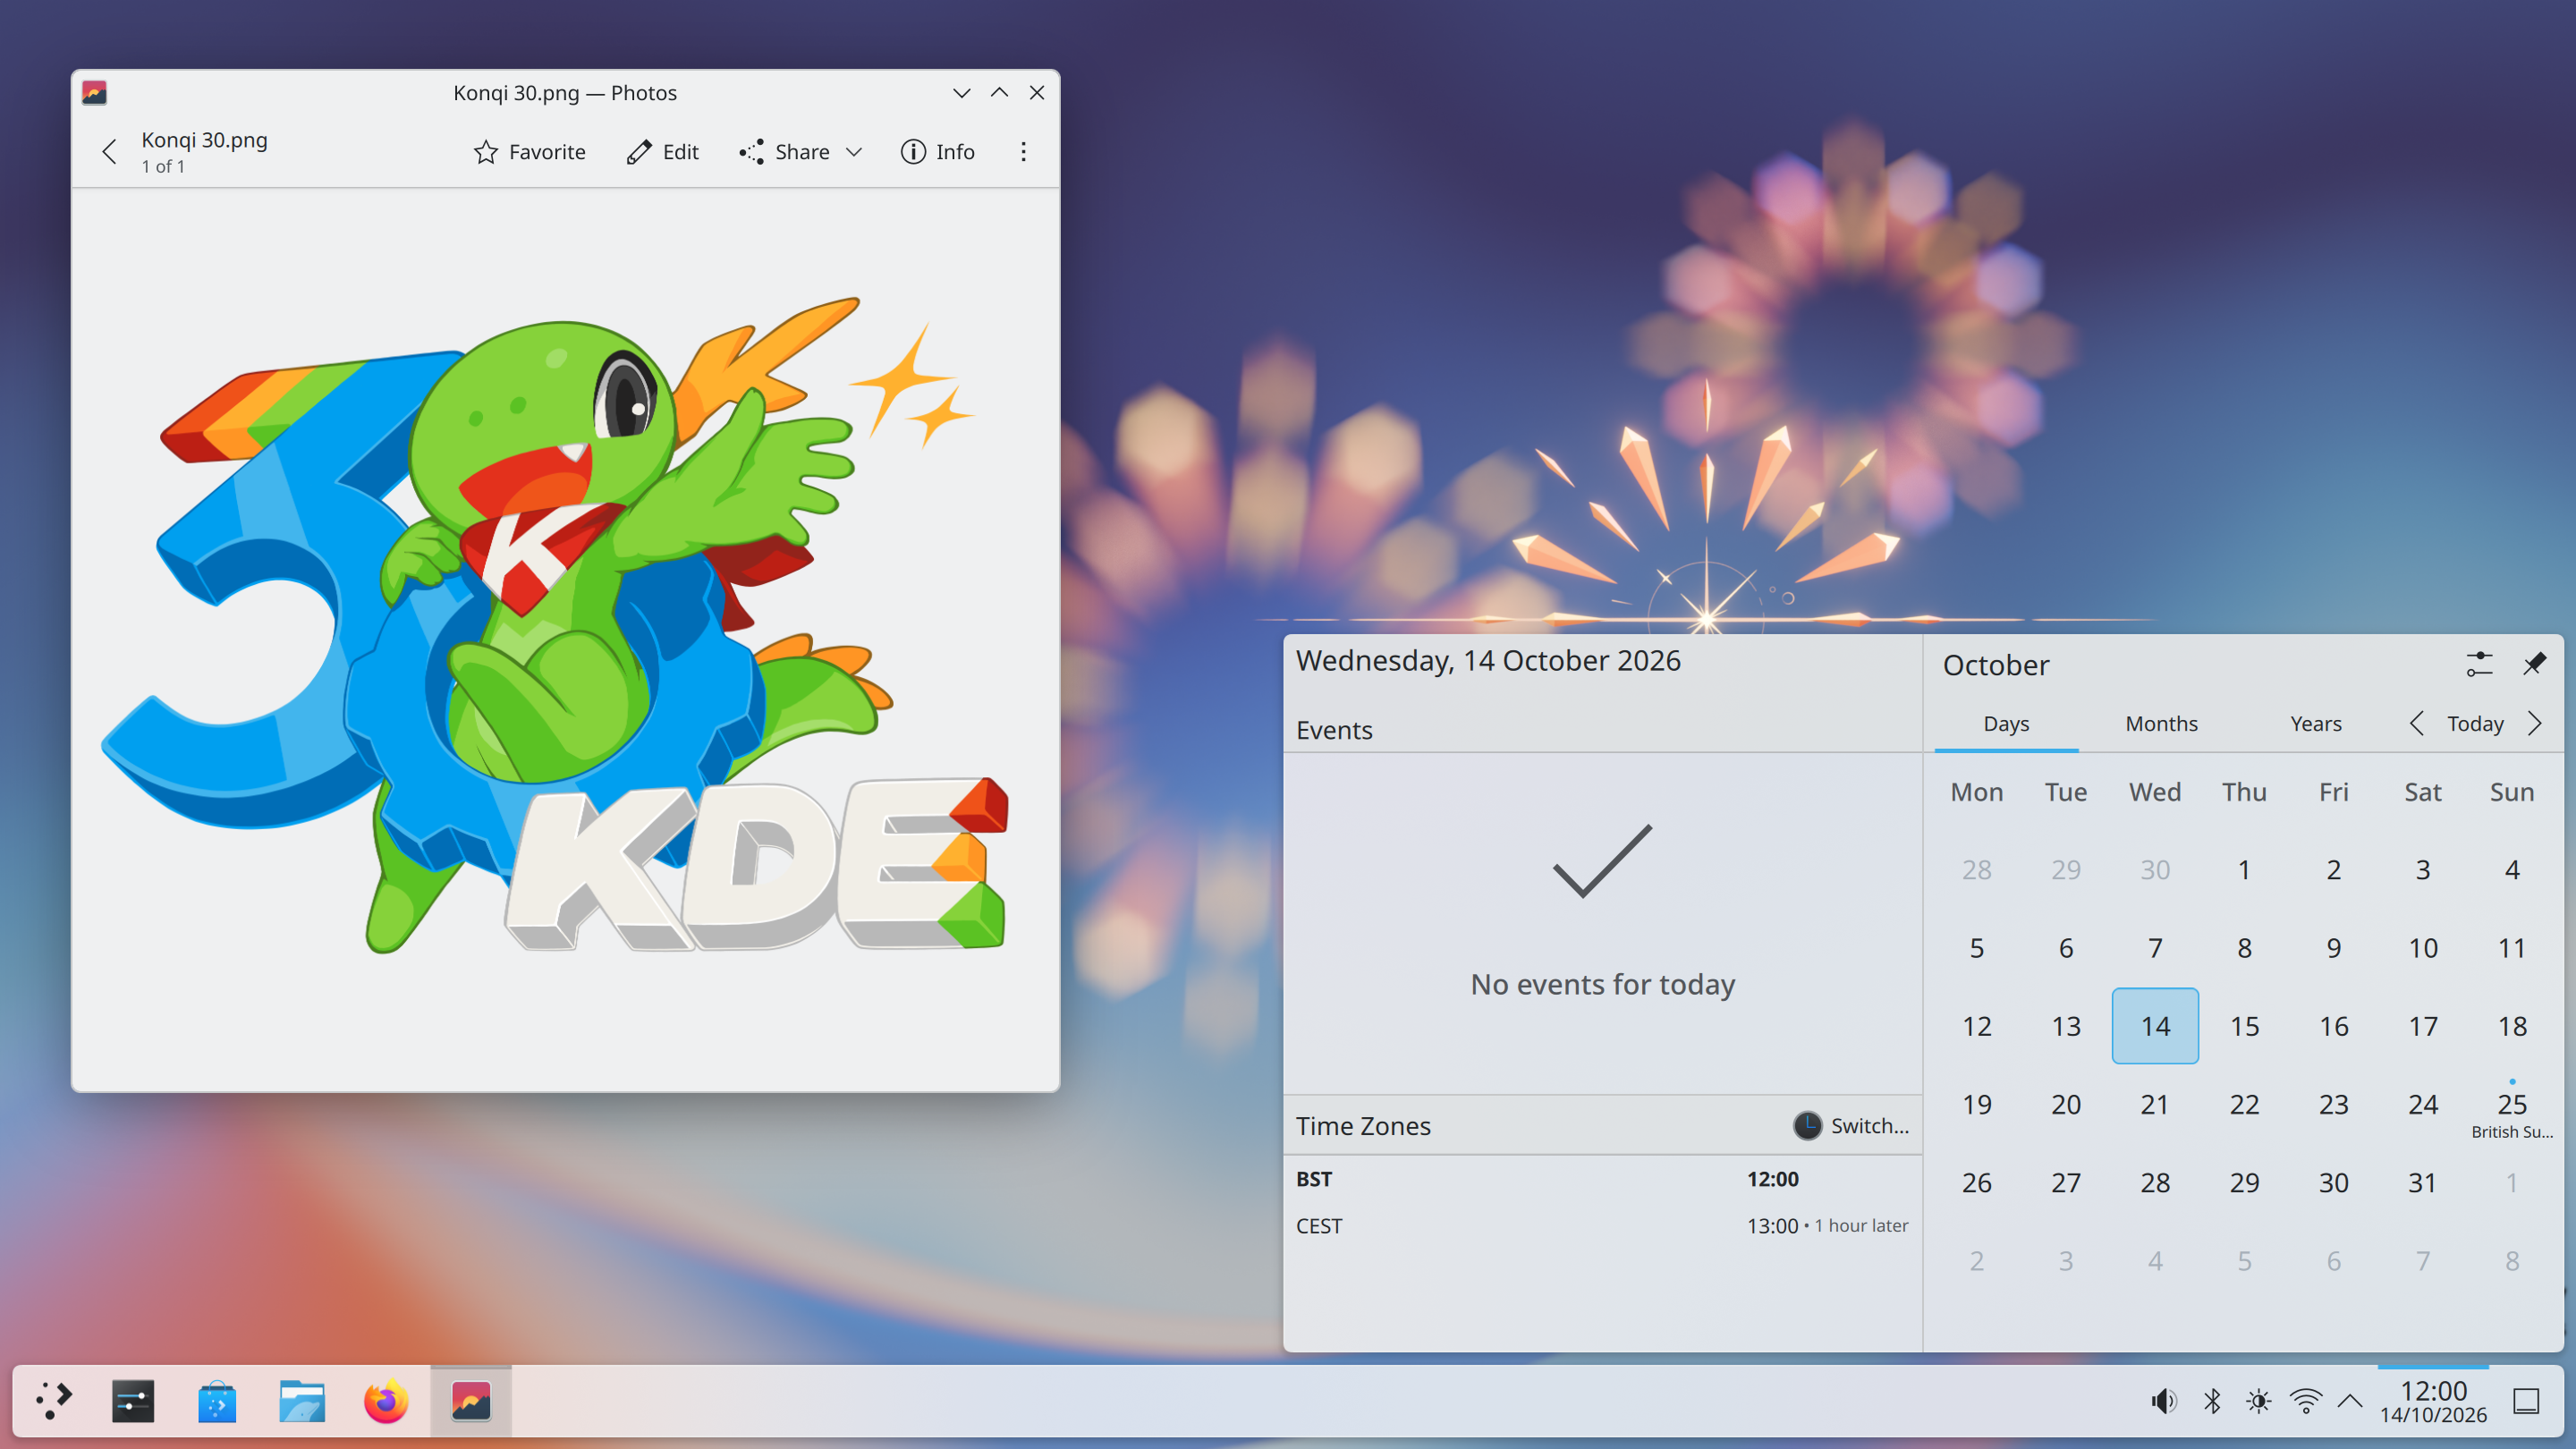Select greyed day 28 of previous month

1976,869
